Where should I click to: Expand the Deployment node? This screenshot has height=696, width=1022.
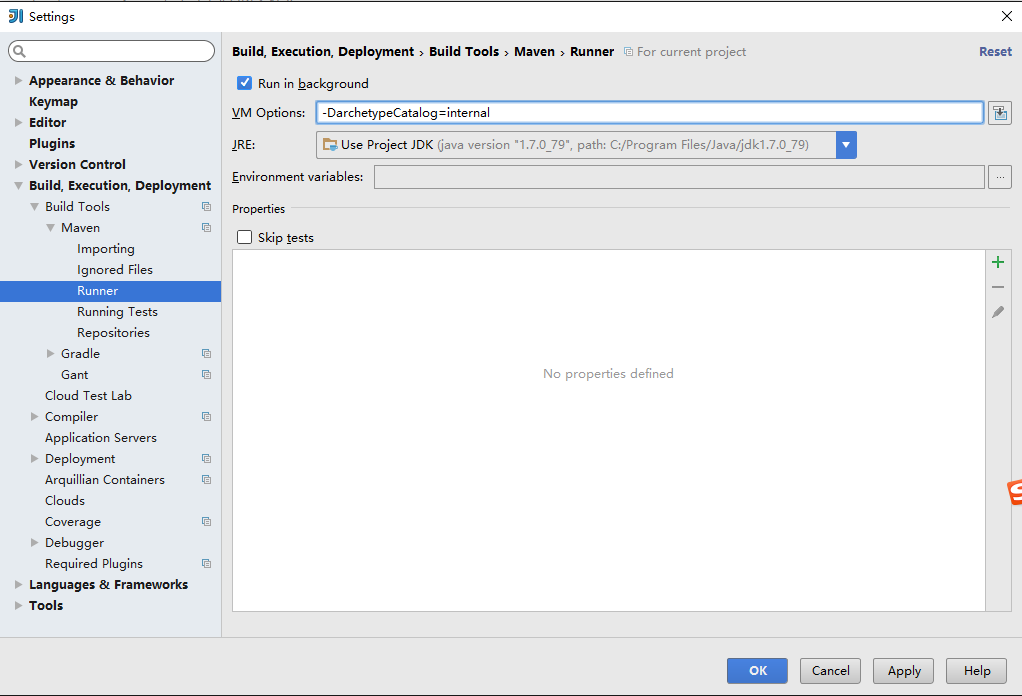point(35,459)
